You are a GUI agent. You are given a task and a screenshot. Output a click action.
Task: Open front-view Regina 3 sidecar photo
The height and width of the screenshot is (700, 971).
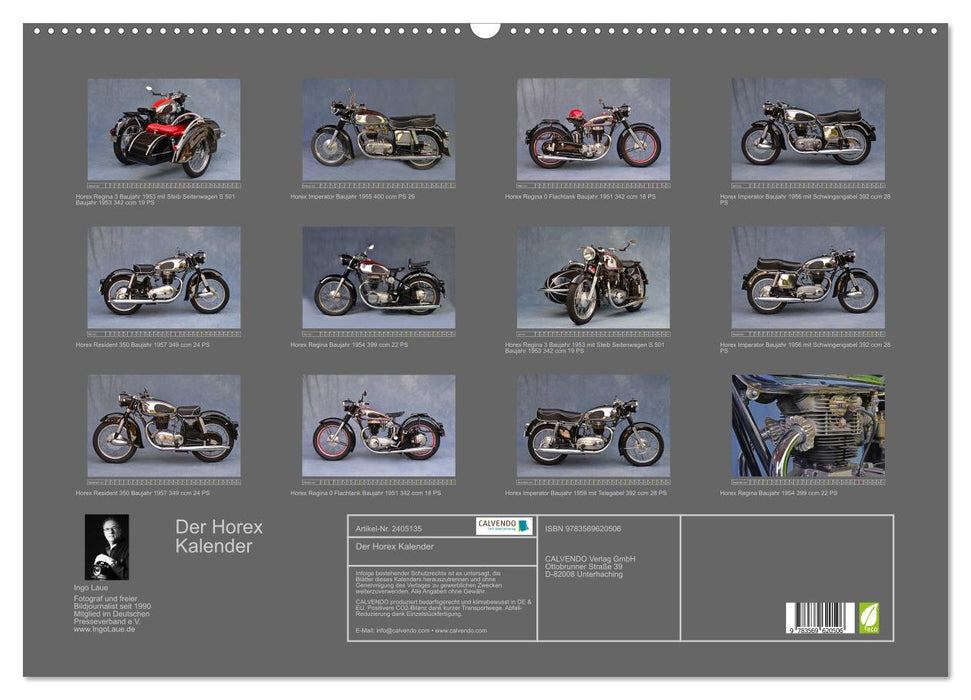(x=593, y=278)
